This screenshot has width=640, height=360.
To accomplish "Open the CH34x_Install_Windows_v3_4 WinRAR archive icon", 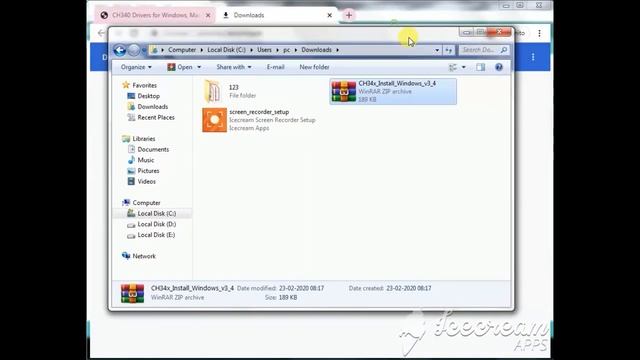I will pyautogui.click(x=344, y=91).
